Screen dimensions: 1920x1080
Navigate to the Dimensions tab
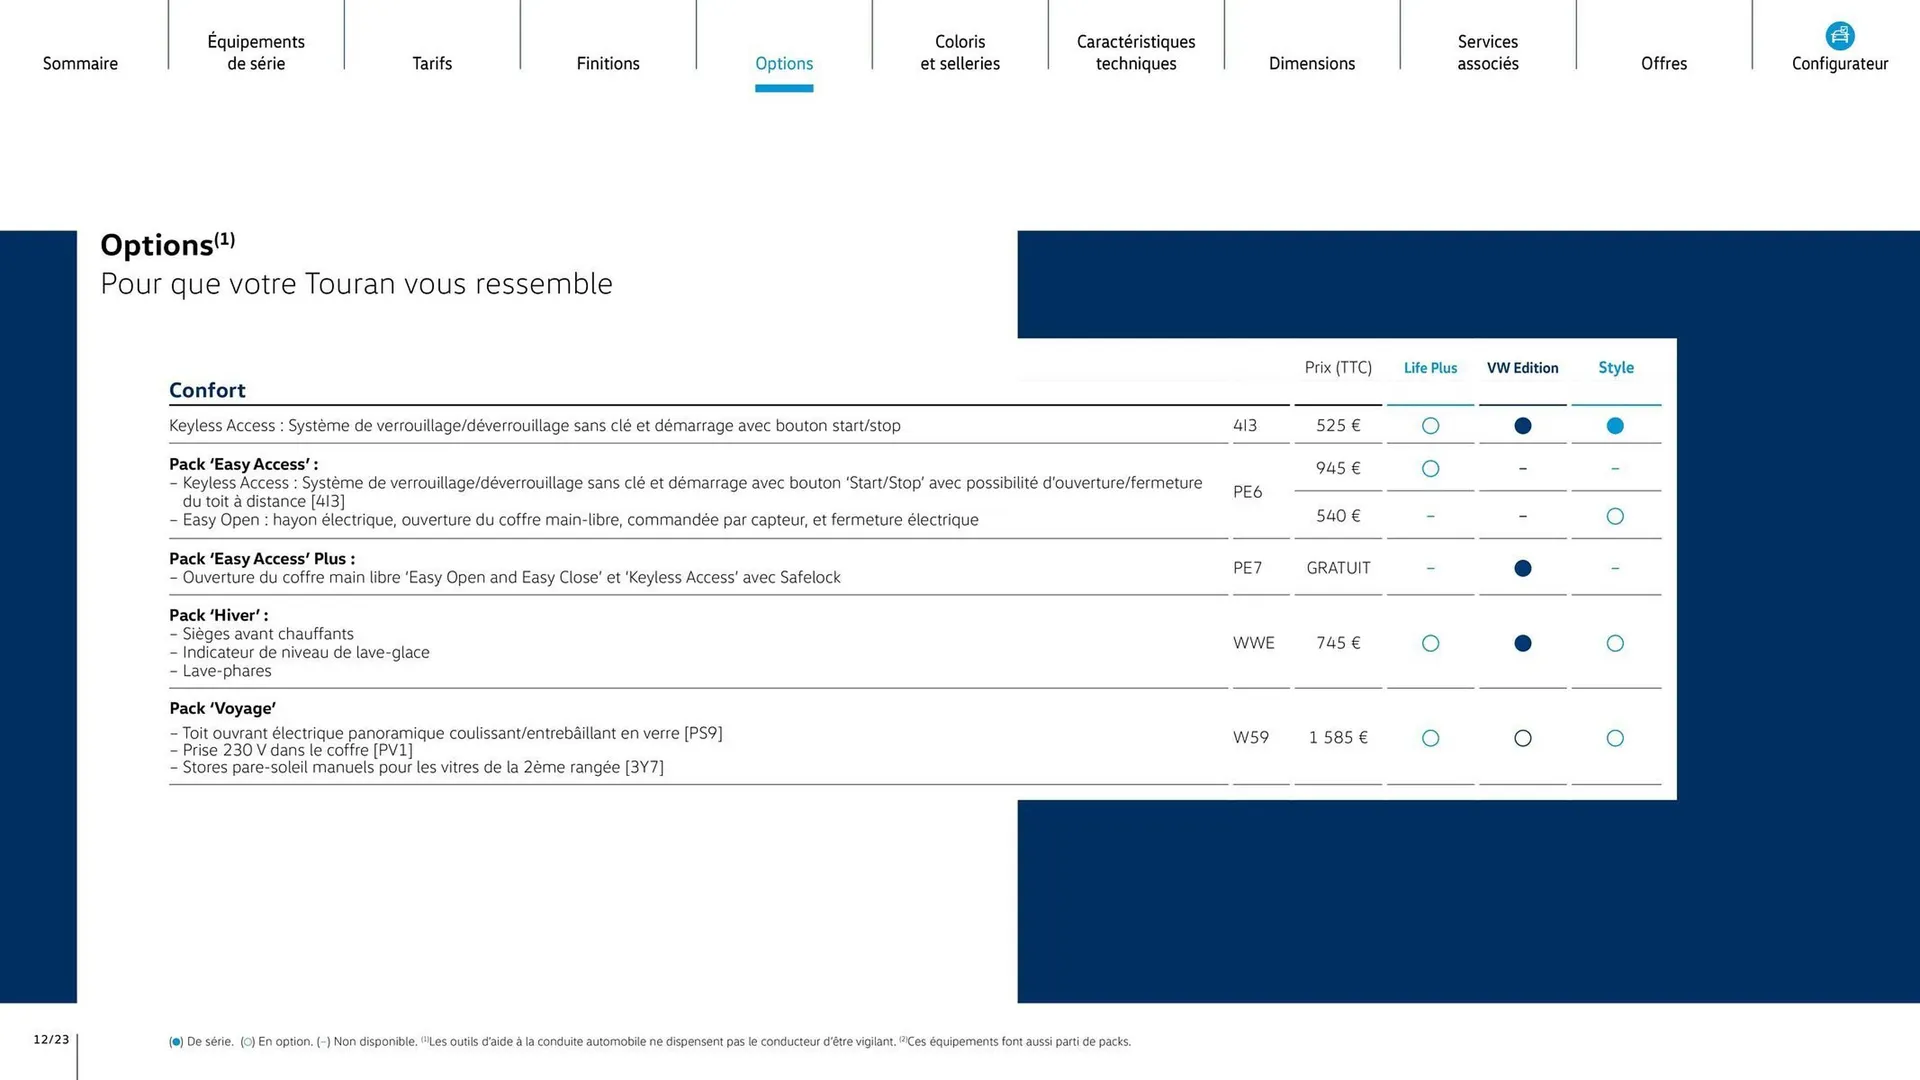click(x=1312, y=63)
